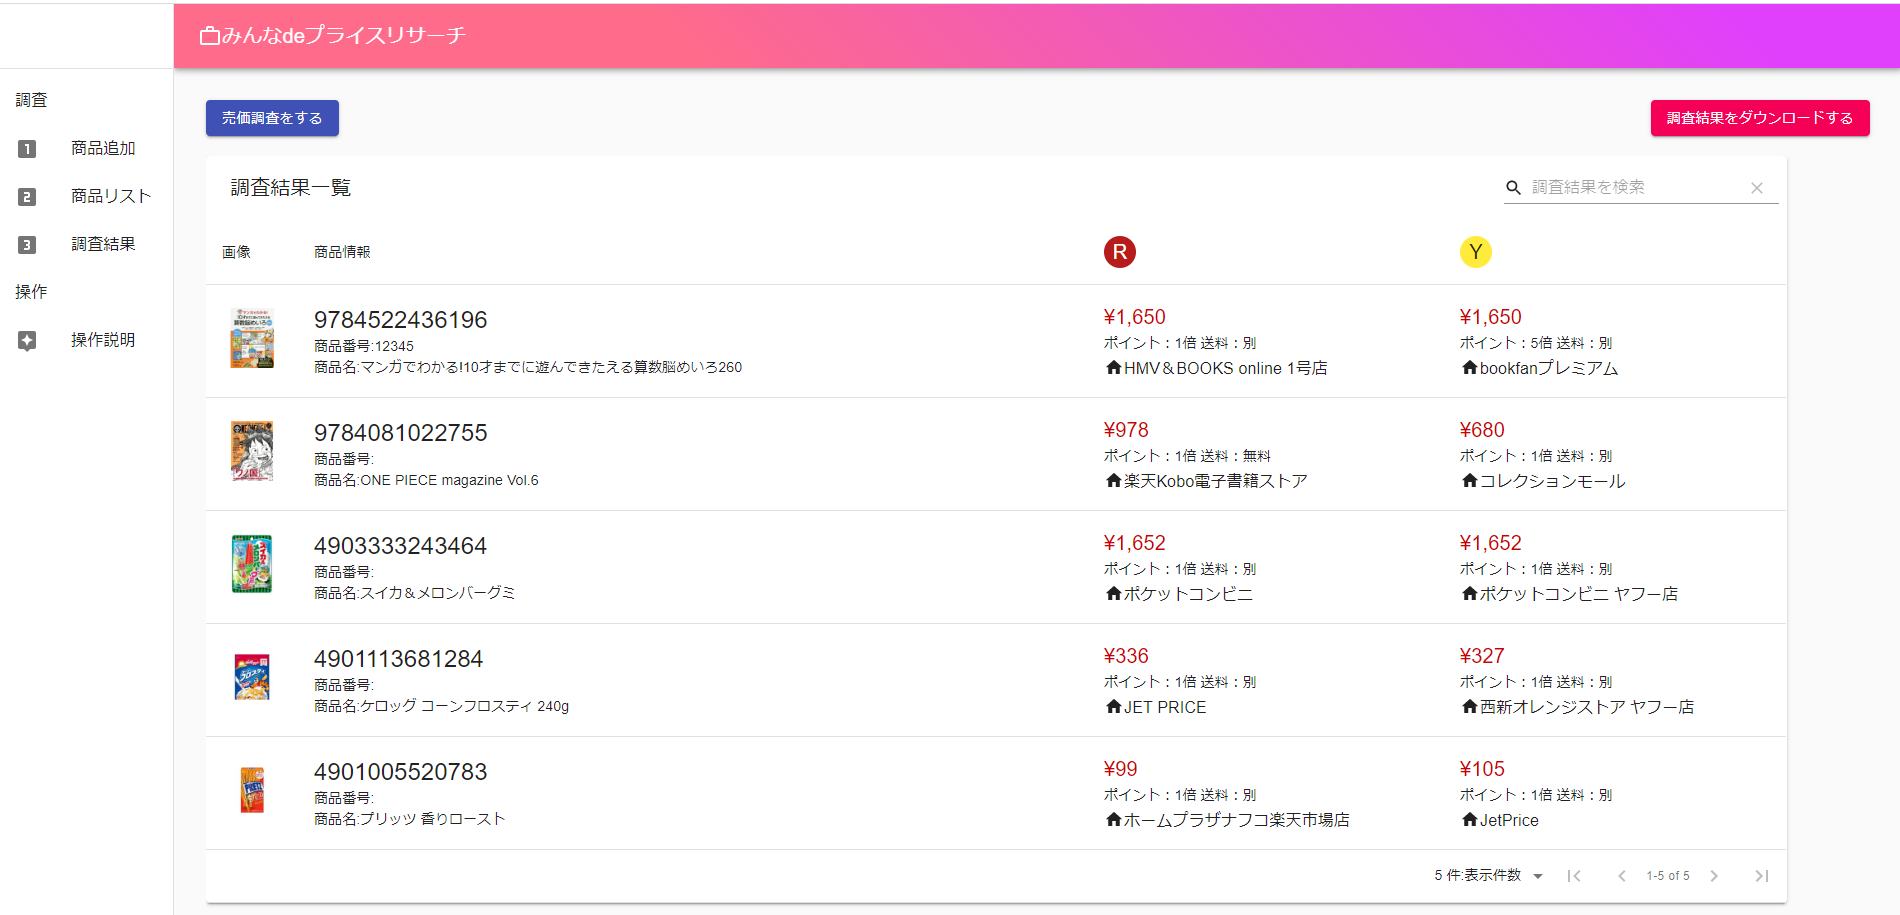Click the numbered 2 icon beside 商品リスト

coord(27,197)
